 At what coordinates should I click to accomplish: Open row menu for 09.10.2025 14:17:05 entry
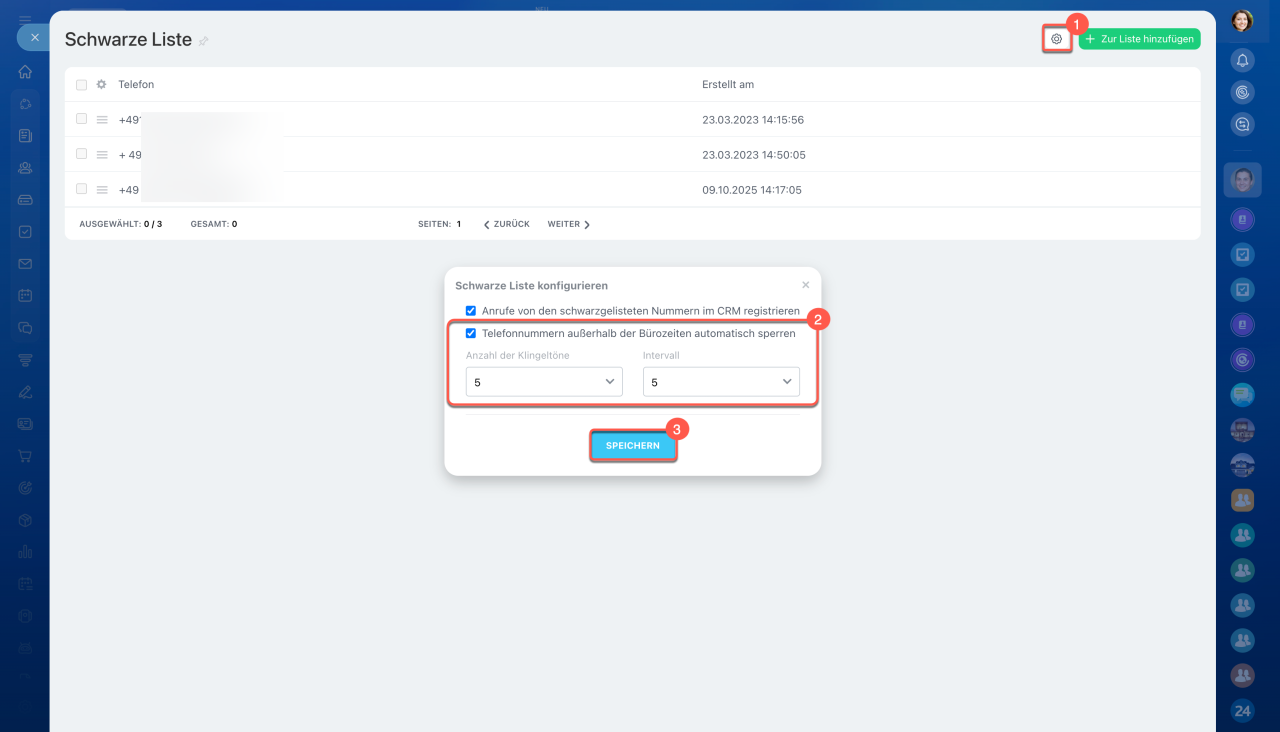101,190
